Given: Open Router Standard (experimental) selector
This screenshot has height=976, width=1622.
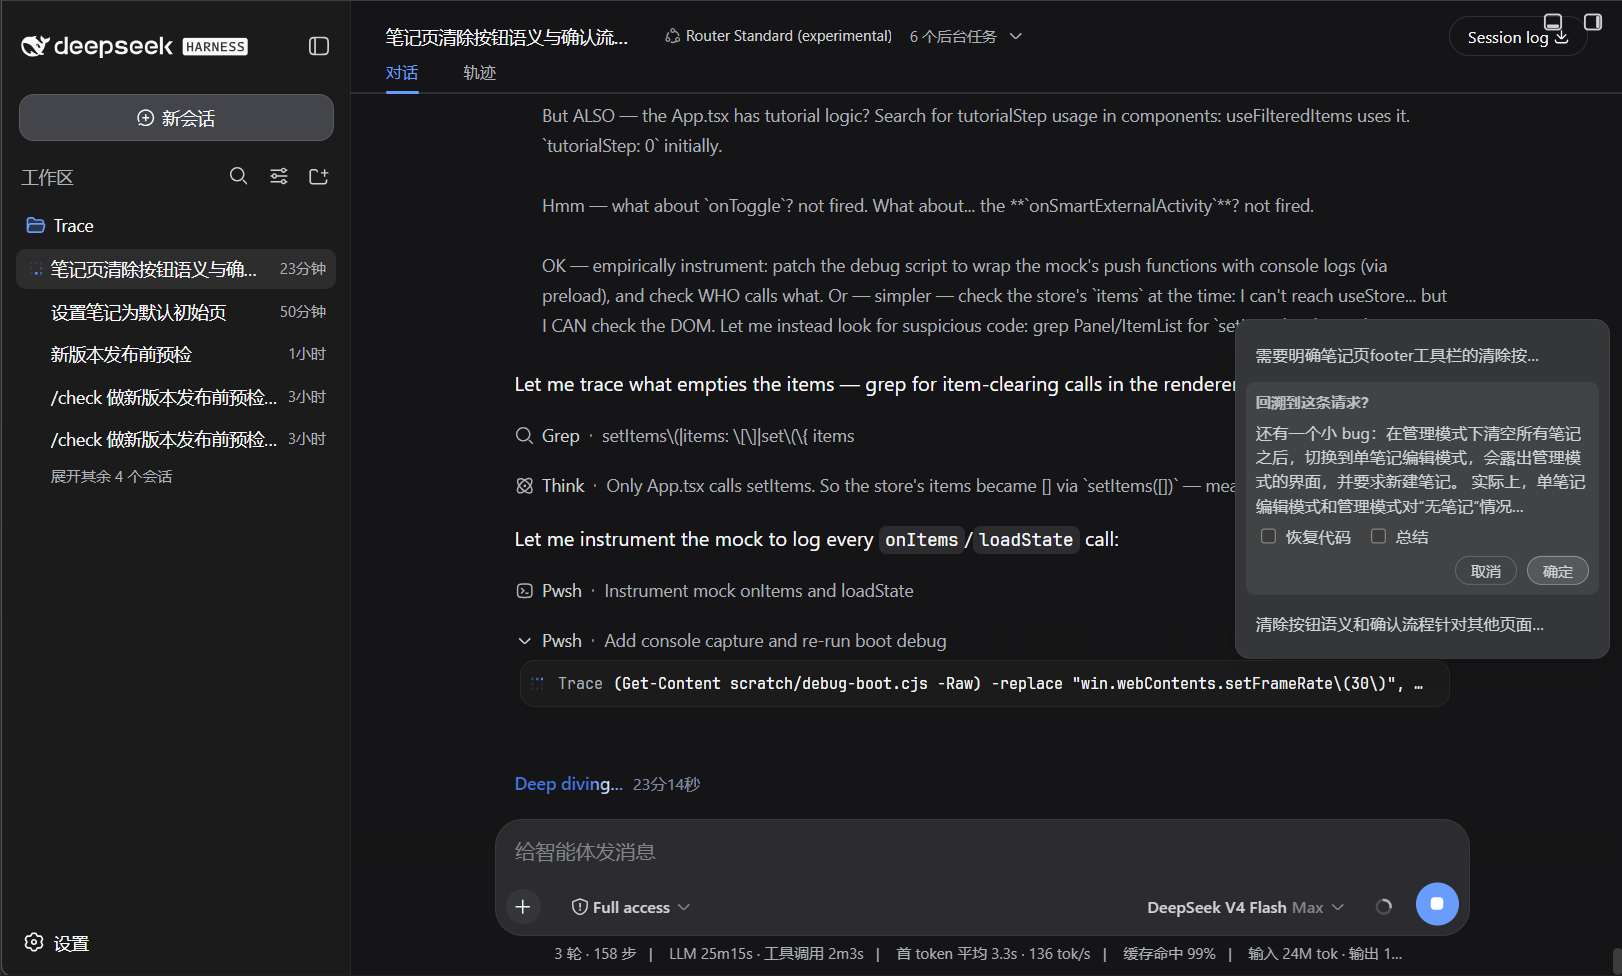Looking at the screenshot, I should [x=778, y=36].
